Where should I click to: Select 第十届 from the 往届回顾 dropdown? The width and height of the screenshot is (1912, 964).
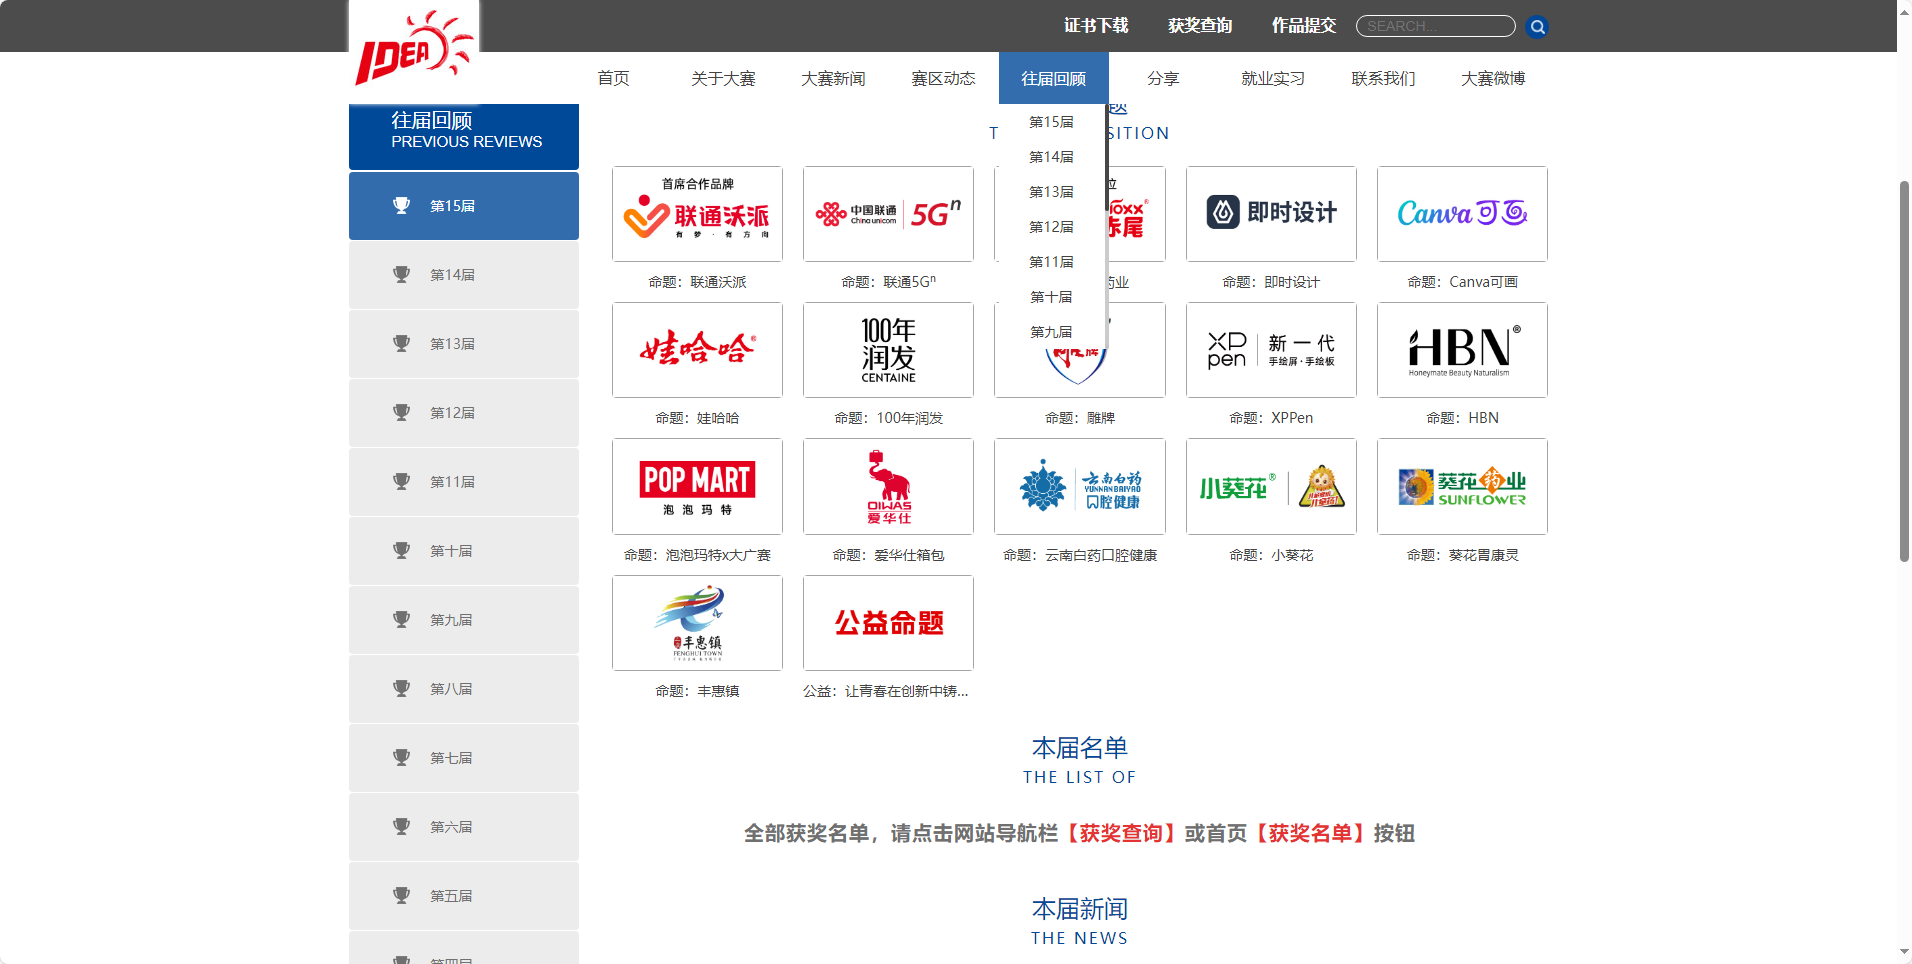coord(1052,297)
